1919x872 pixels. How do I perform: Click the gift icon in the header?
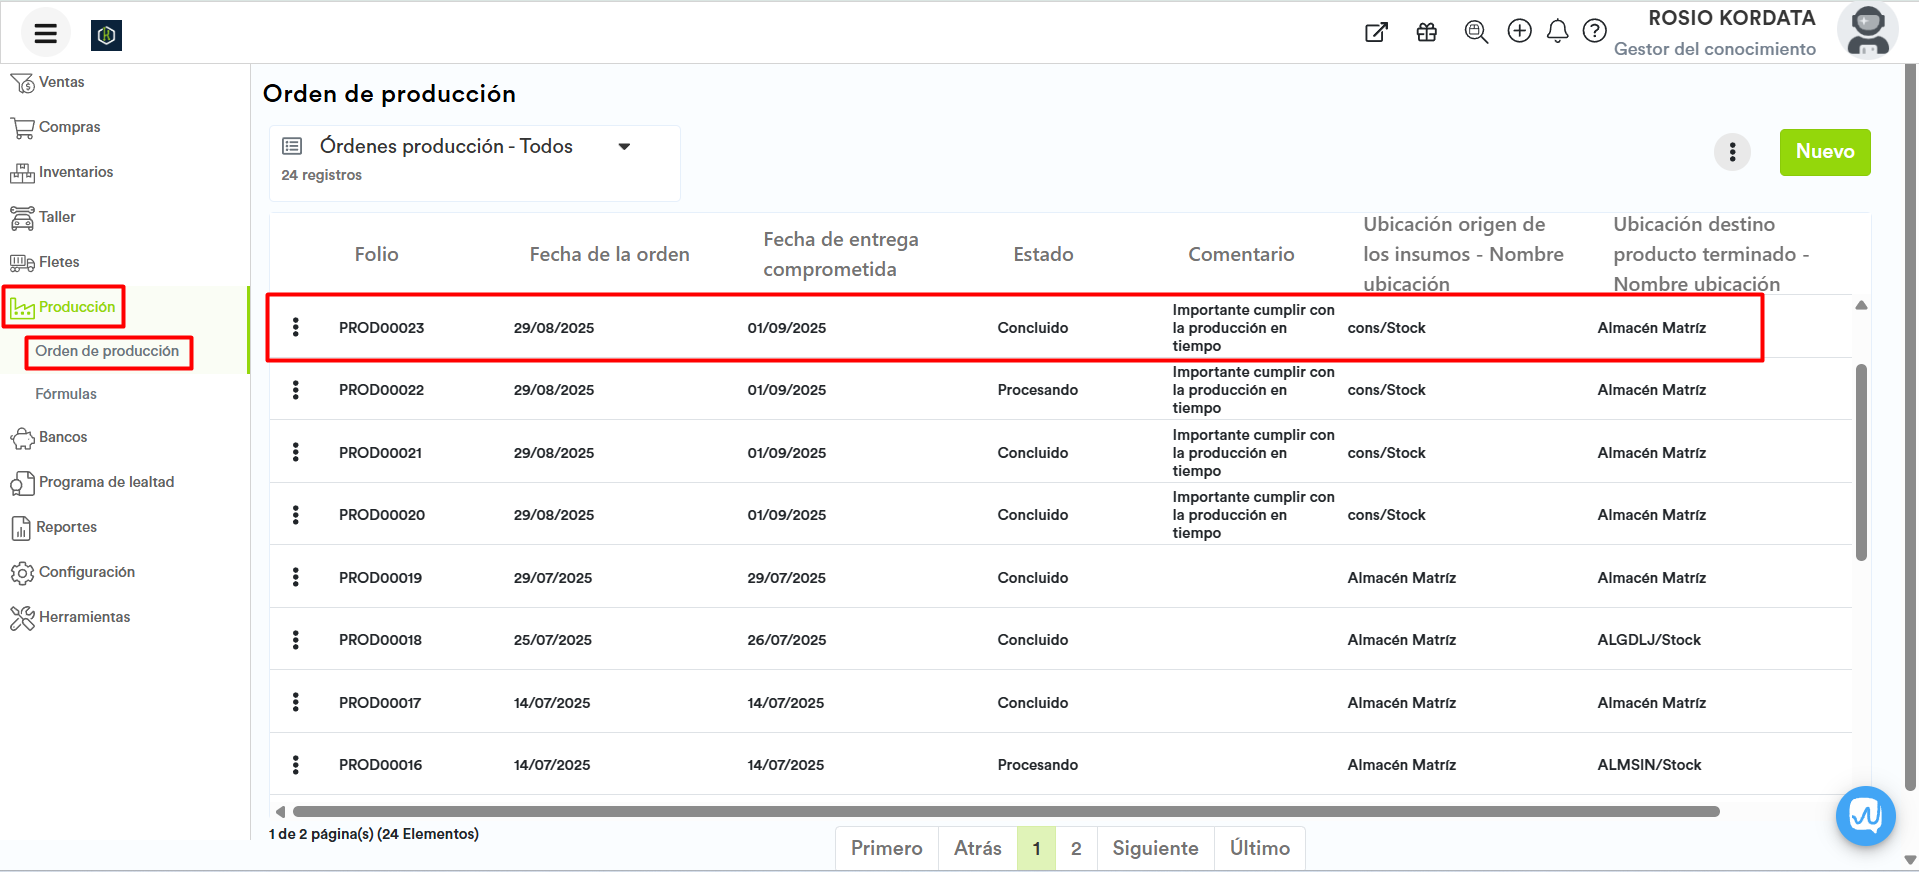tap(1427, 32)
